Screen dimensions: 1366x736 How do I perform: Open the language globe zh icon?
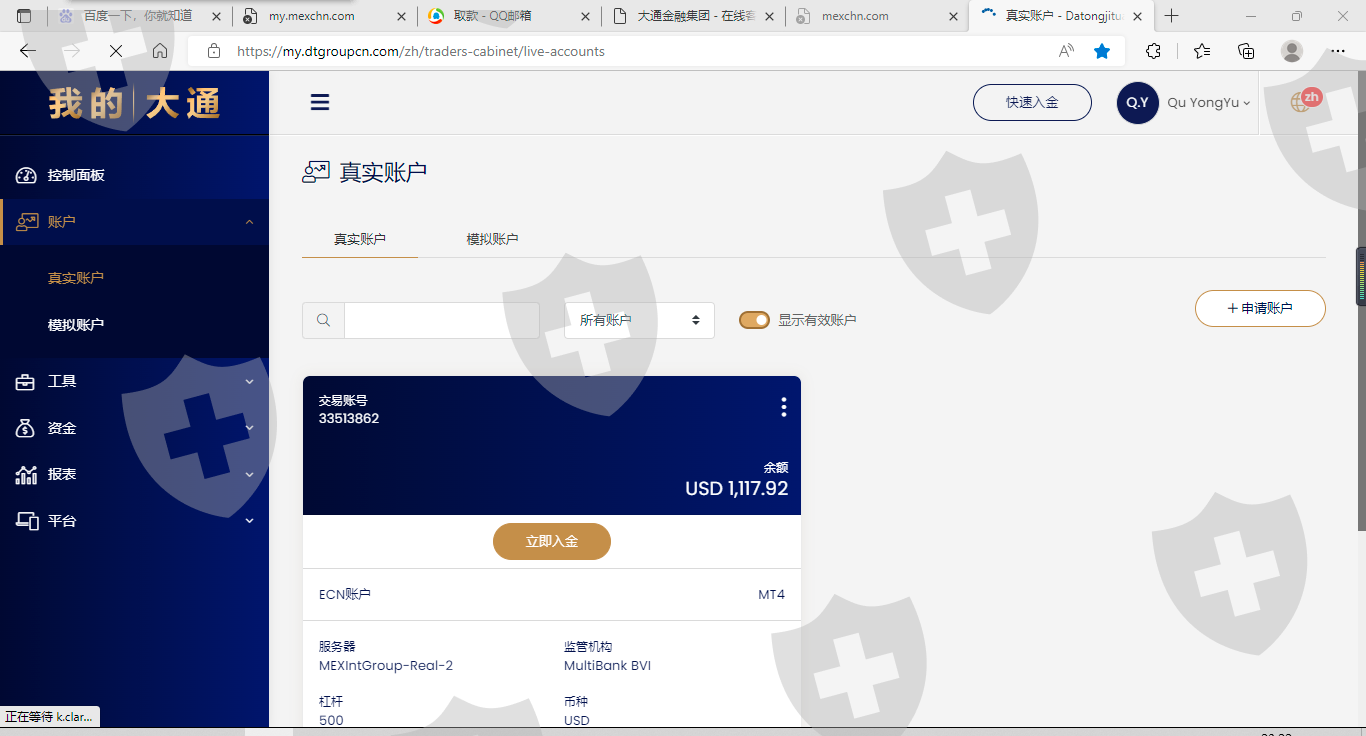click(x=1305, y=99)
